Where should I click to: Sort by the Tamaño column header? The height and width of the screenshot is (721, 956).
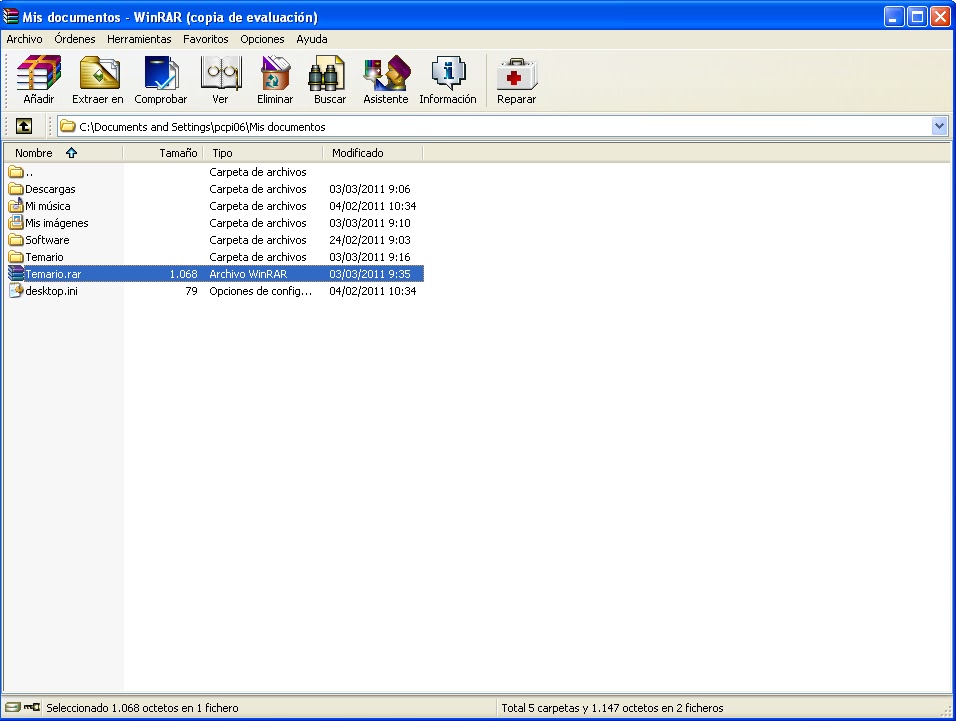click(163, 153)
